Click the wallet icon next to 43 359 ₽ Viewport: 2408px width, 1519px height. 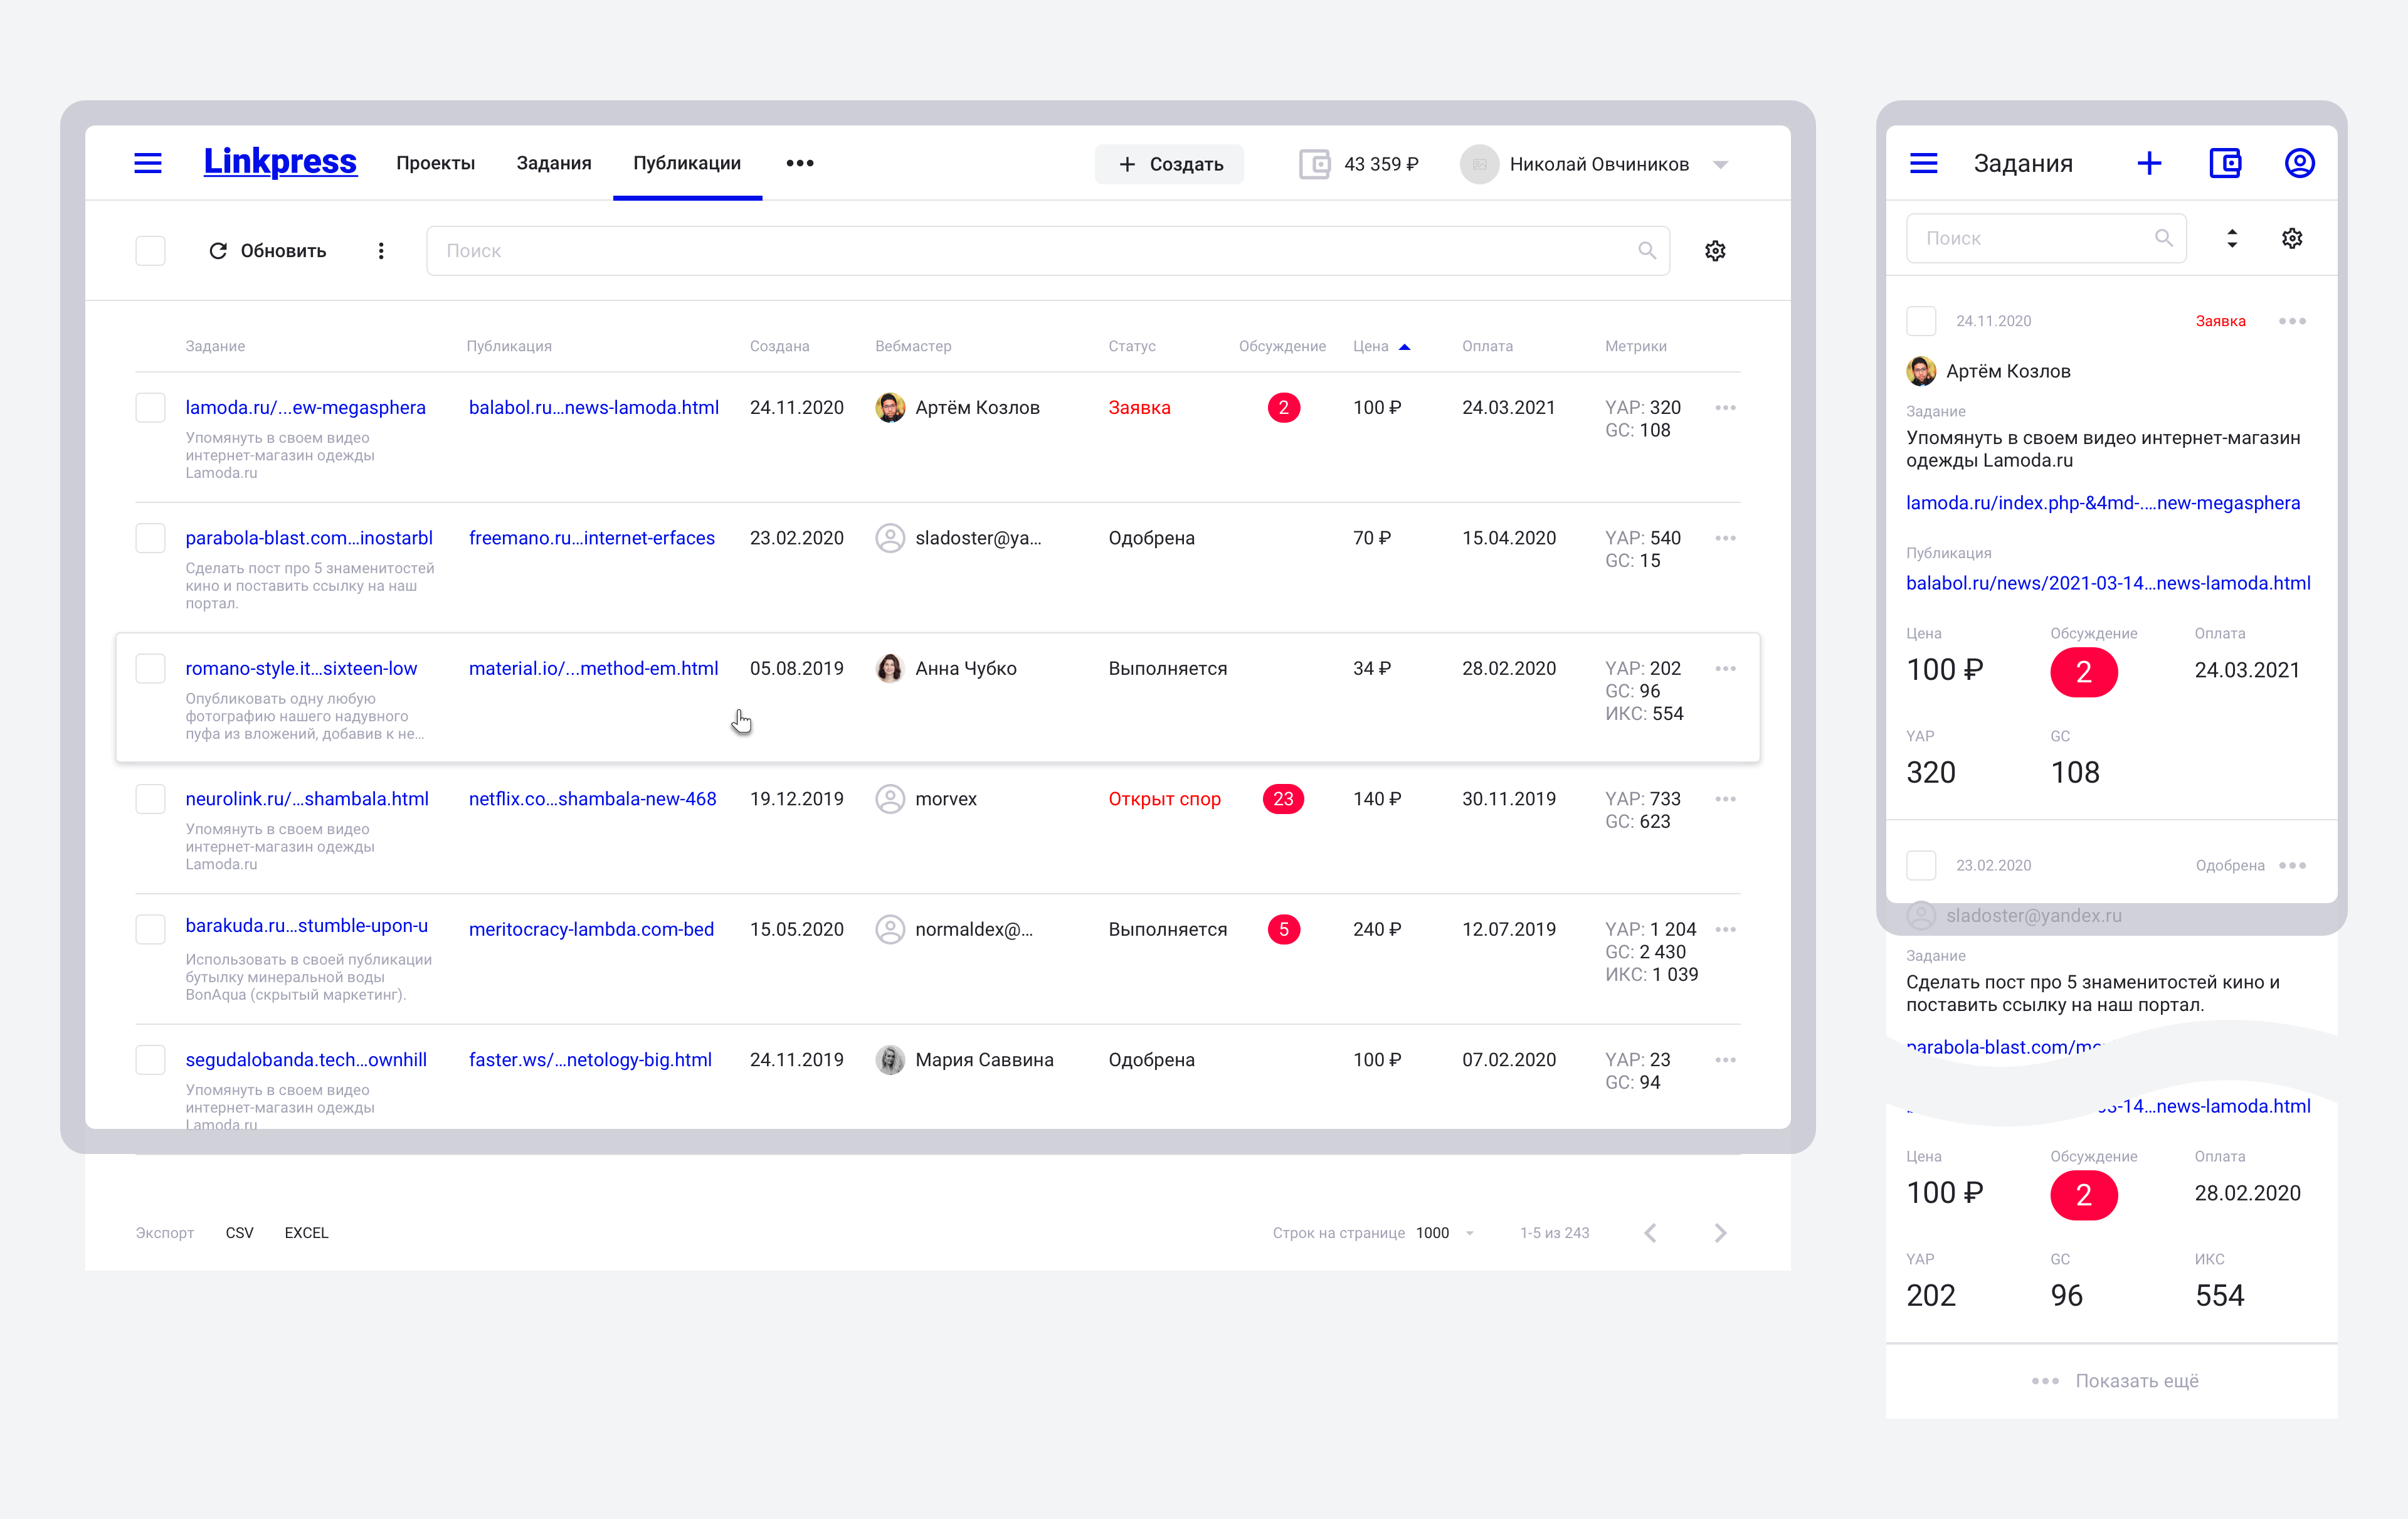tap(1314, 164)
